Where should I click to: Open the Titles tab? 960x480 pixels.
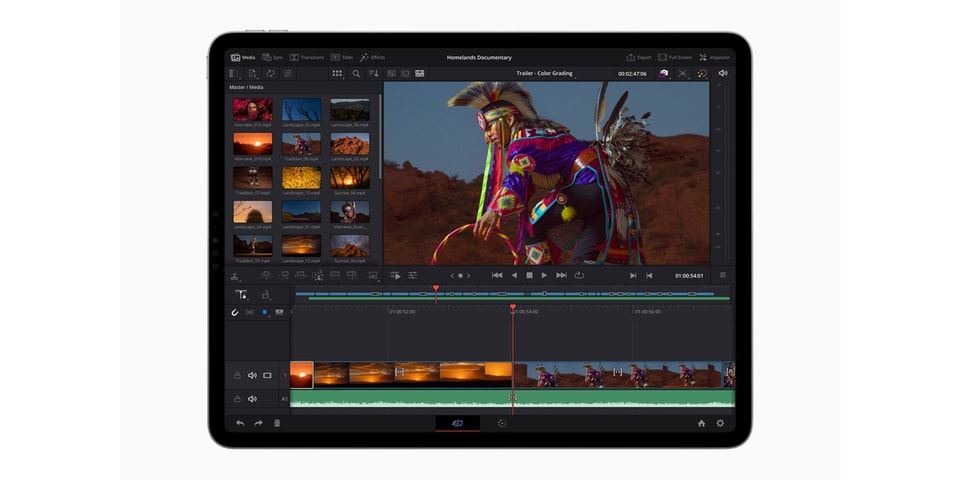(x=342, y=58)
